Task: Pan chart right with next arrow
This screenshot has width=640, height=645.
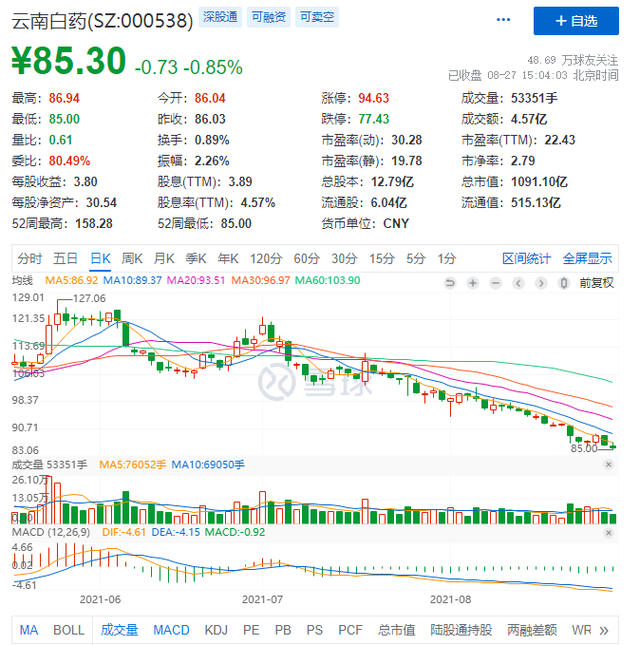Action: (x=541, y=283)
